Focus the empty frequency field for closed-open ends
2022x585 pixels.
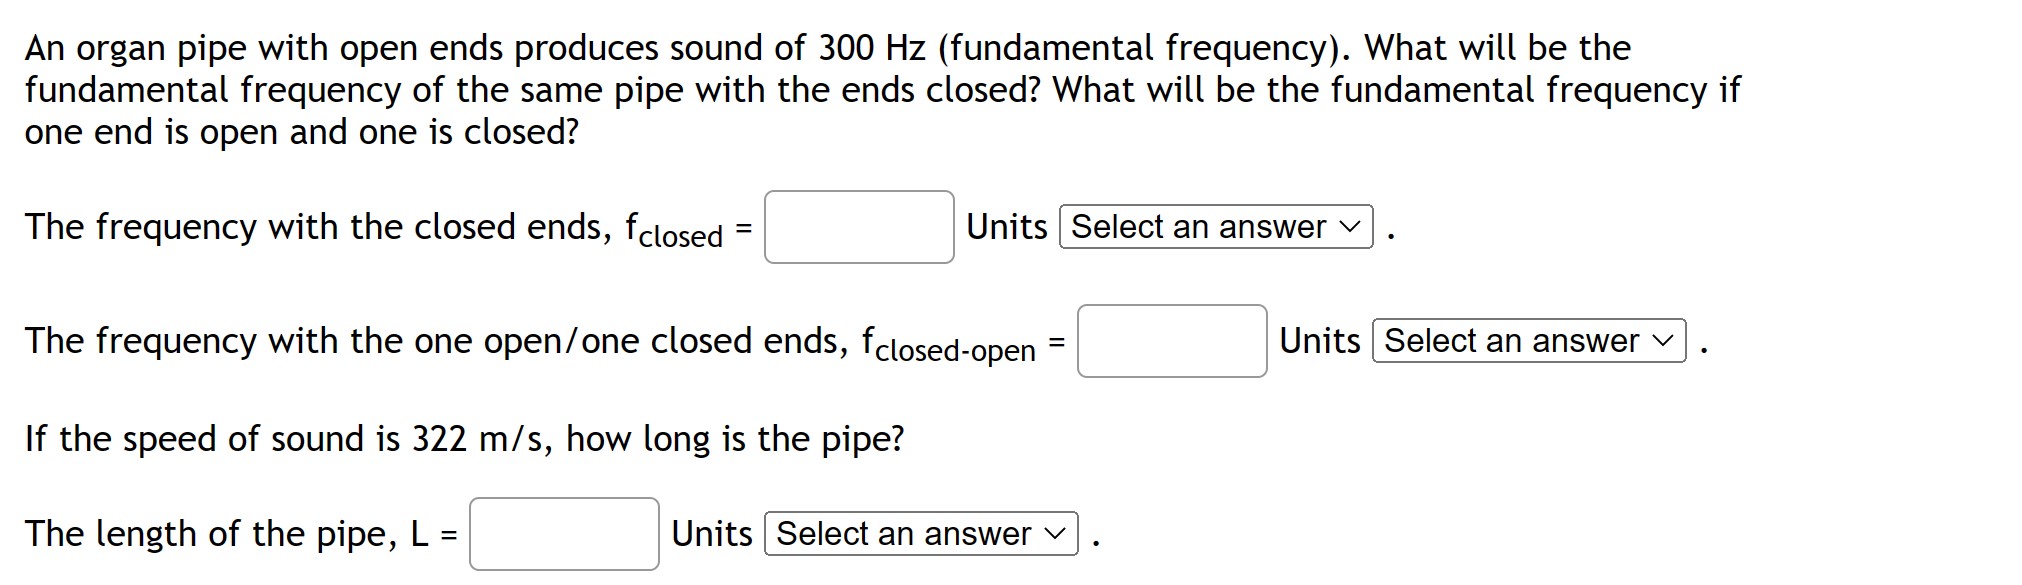[1172, 341]
